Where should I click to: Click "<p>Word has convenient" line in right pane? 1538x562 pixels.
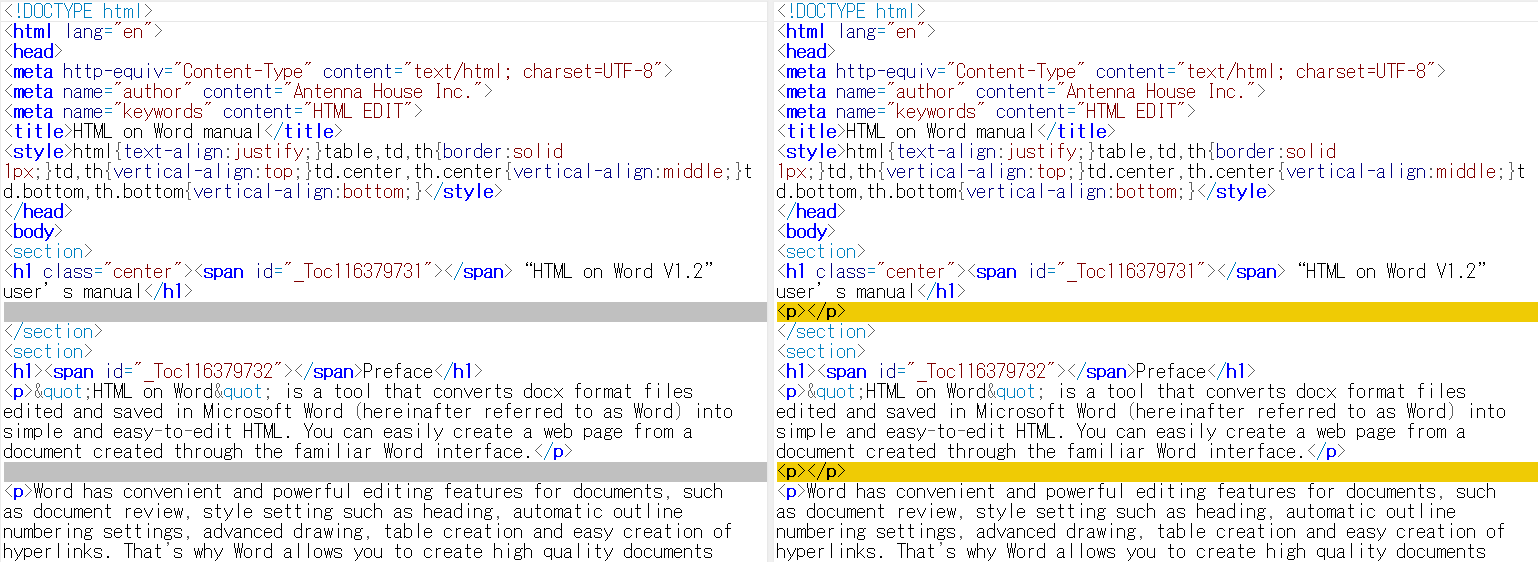1136,491
